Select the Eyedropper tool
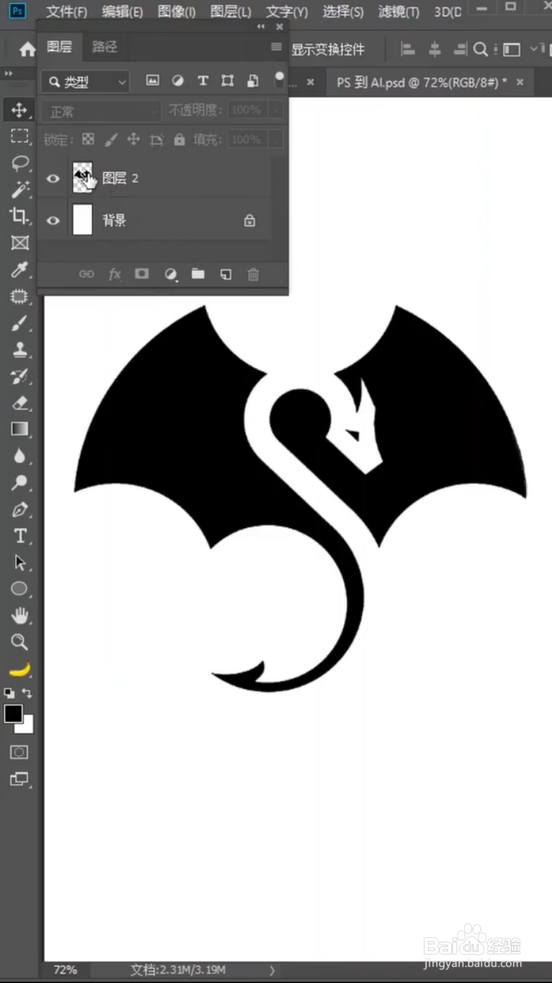Image resolution: width=552 pixels, height=983 pixels. (19, 270)
